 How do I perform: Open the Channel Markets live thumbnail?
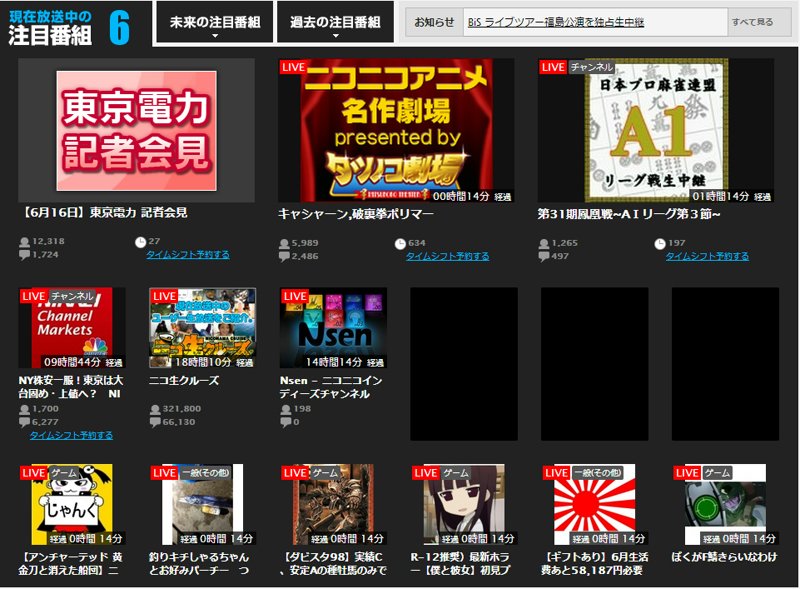click(x=71, y=328)
